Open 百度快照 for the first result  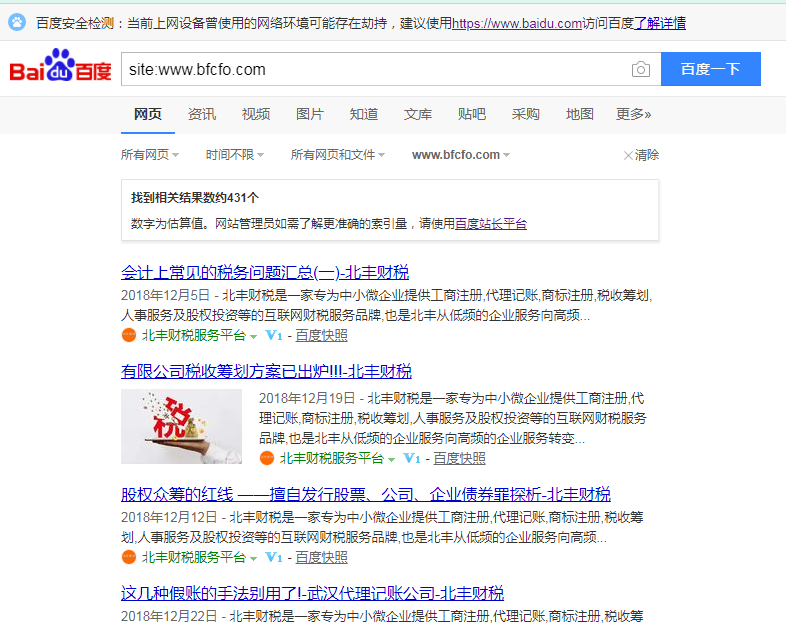[x=321, y=335]
